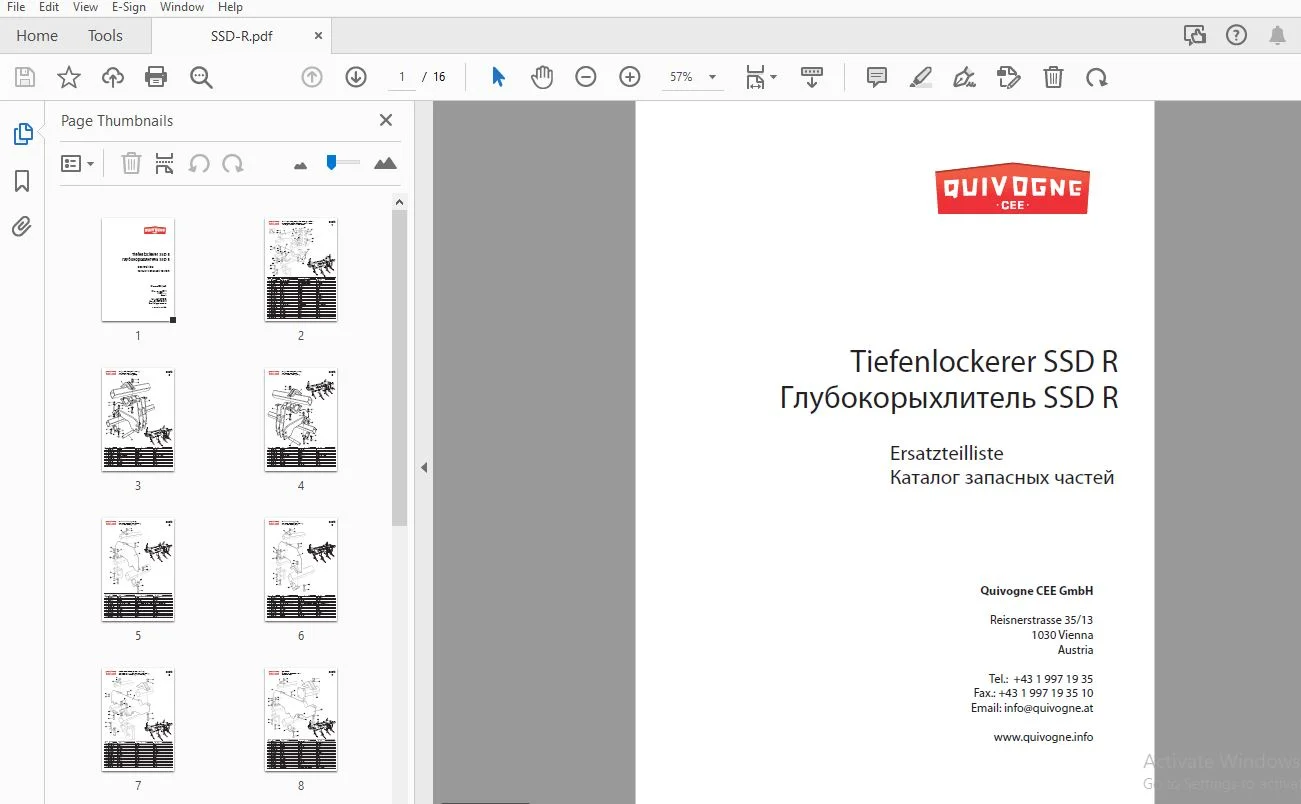This screenshot has height=804, width=1301.
Task: Click the current page number field
Action: pyautogui.click(x=402, y=77)
